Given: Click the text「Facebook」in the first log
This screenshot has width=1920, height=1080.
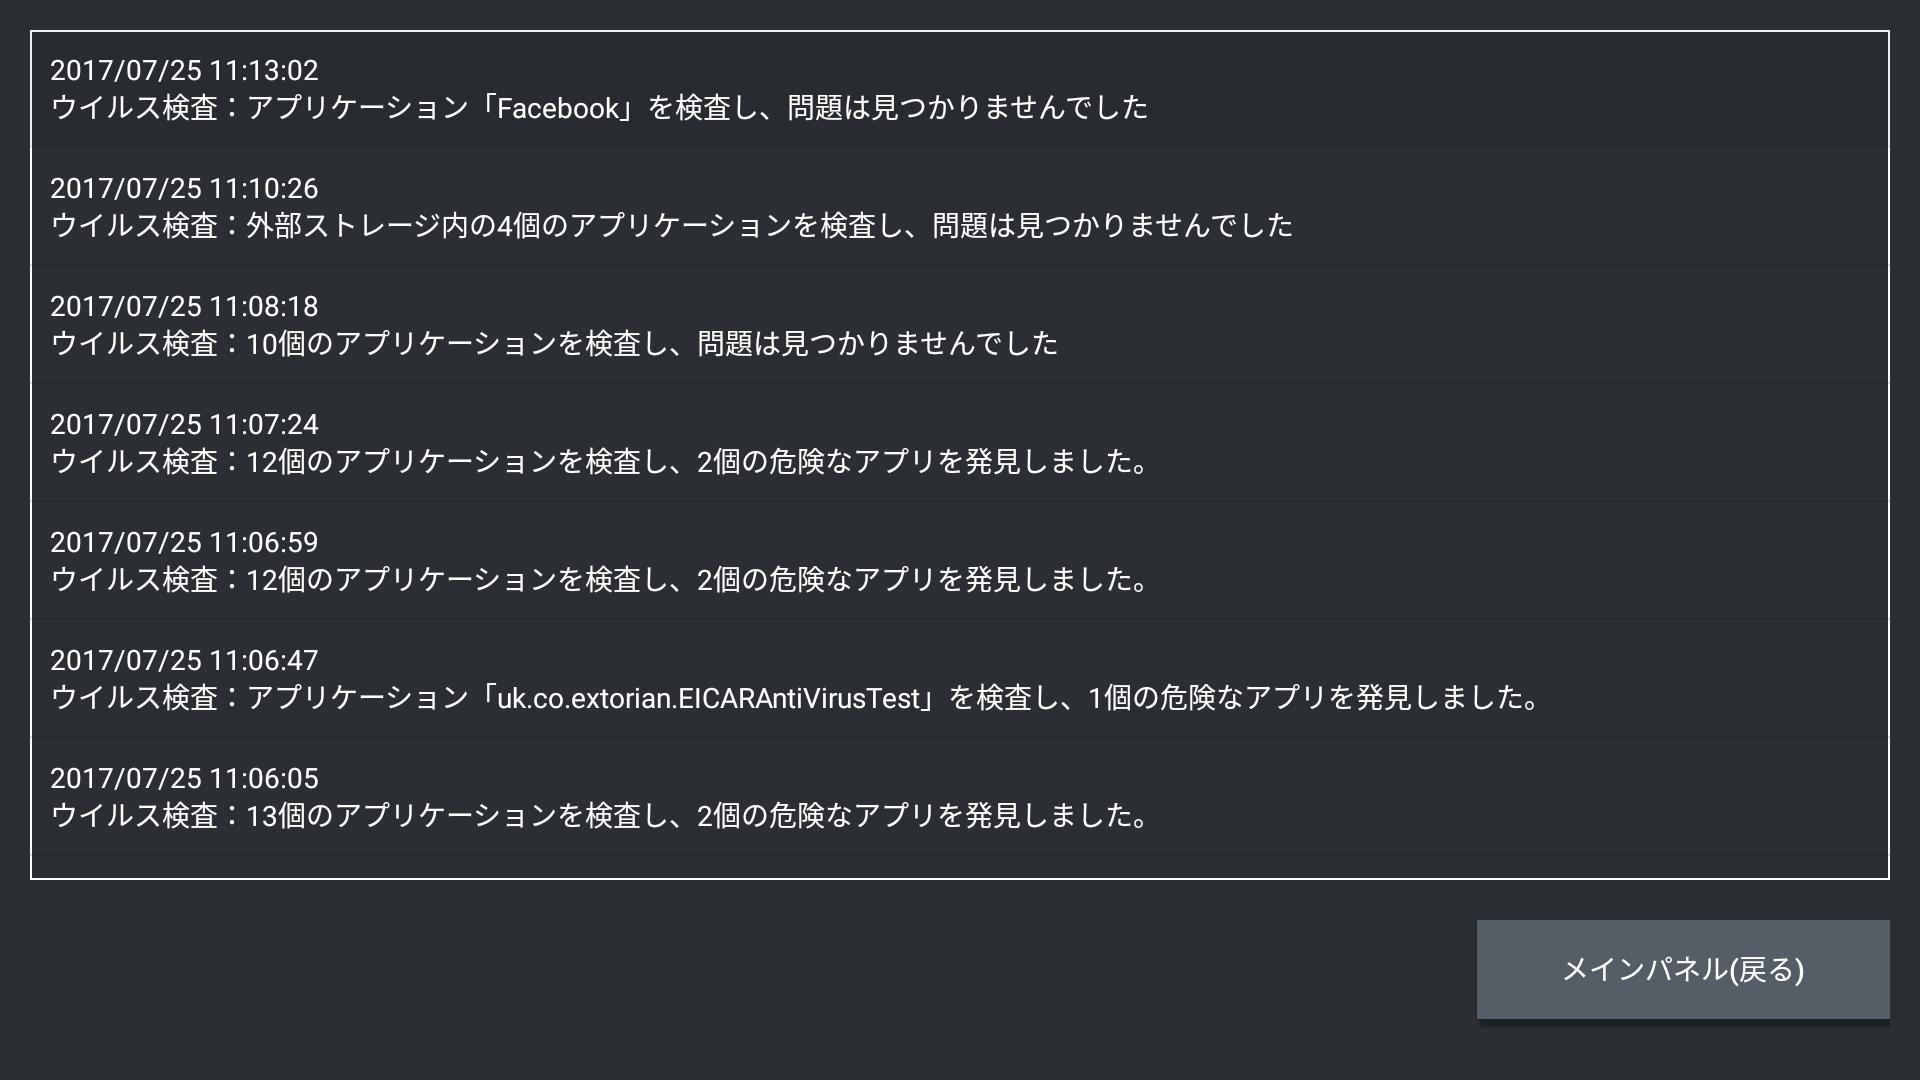Looking at the screenshot, I should (558, 108).
